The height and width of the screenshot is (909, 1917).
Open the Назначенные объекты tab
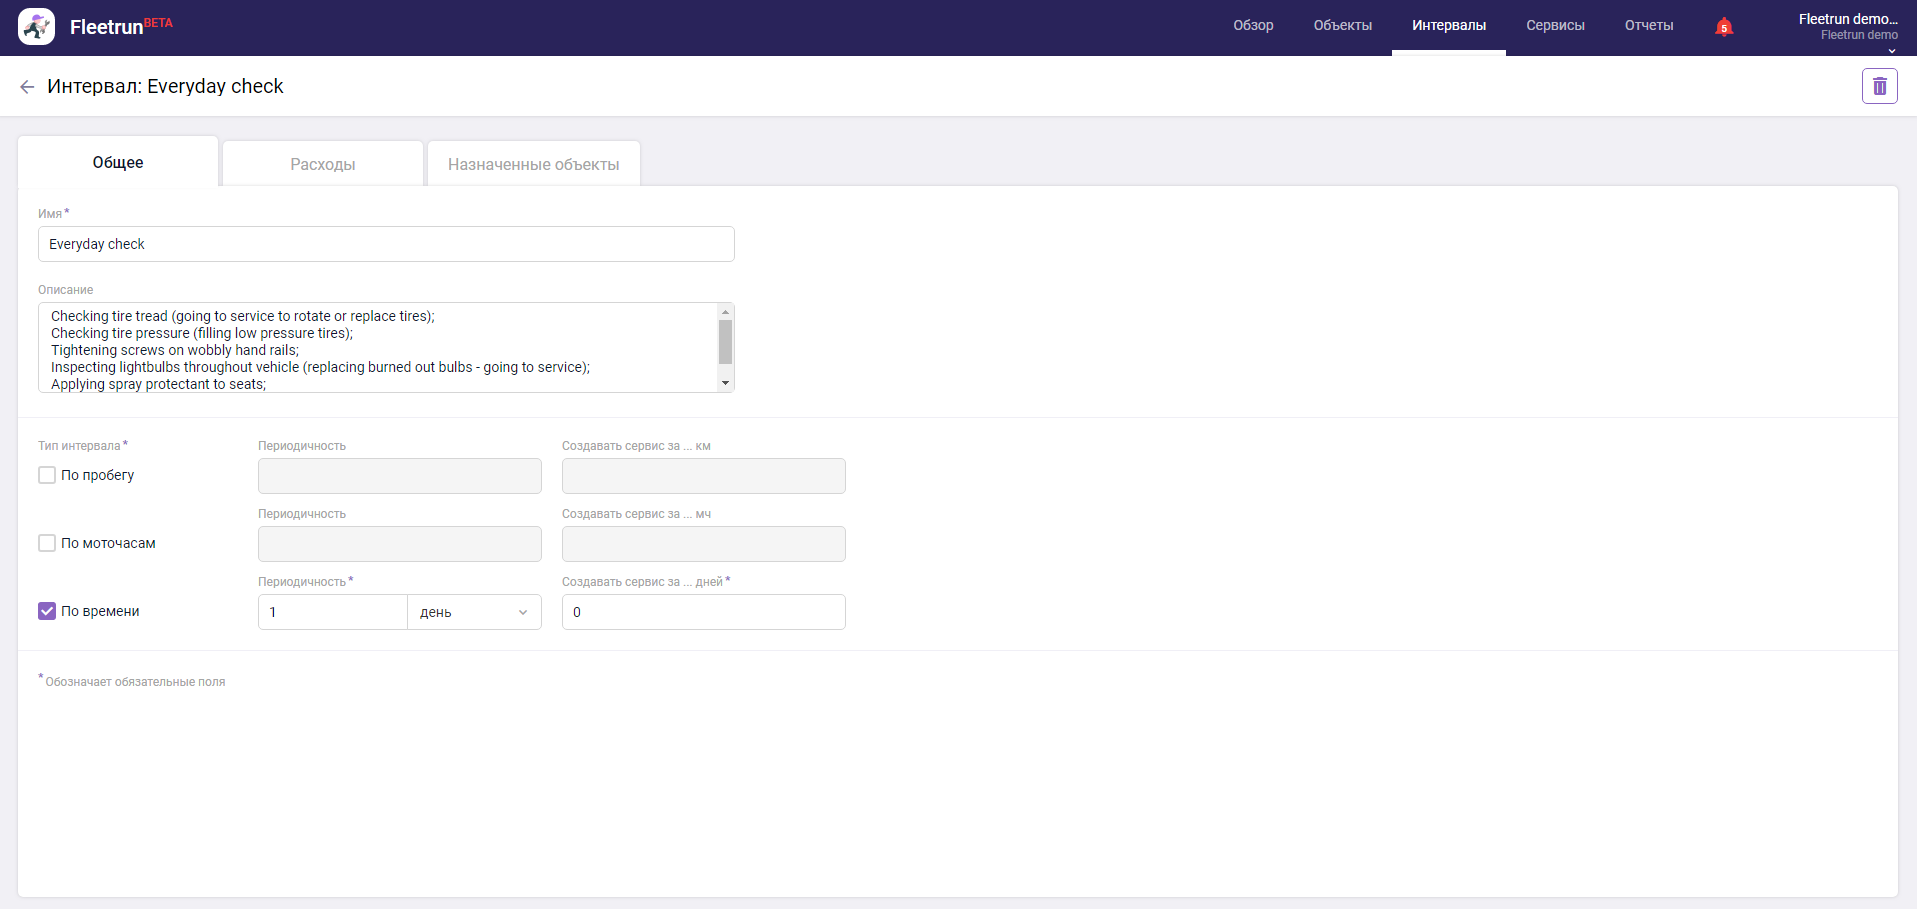533,164
